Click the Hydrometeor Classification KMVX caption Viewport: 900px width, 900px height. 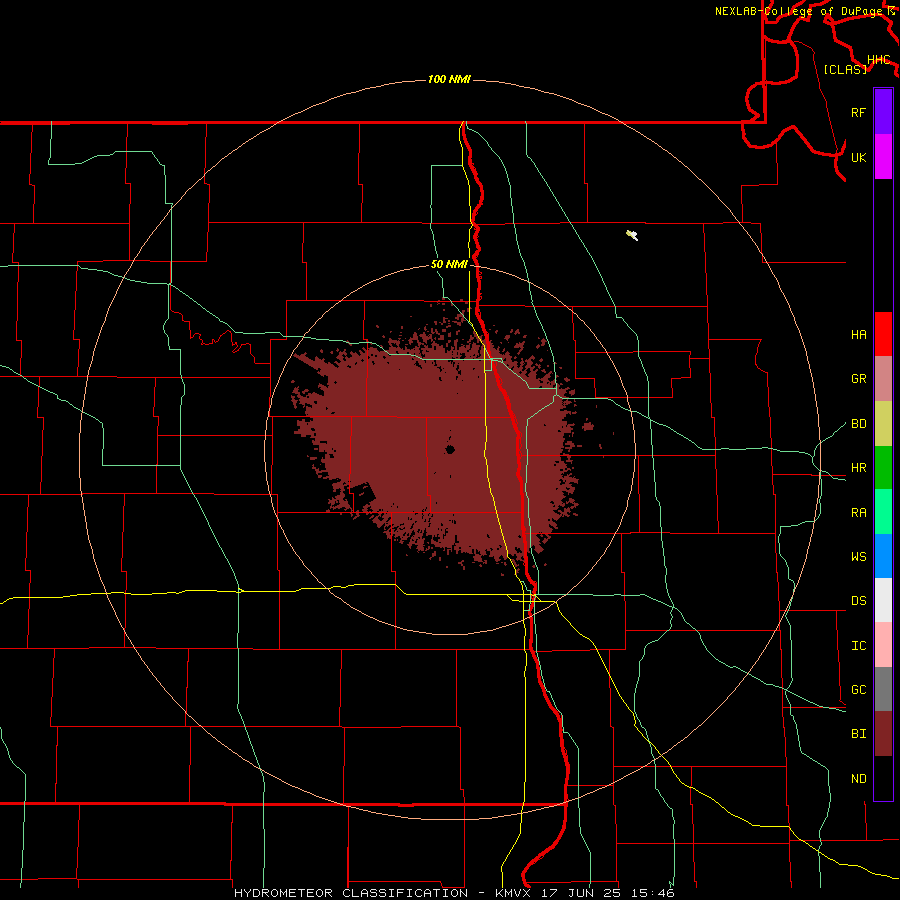[454, 893]
